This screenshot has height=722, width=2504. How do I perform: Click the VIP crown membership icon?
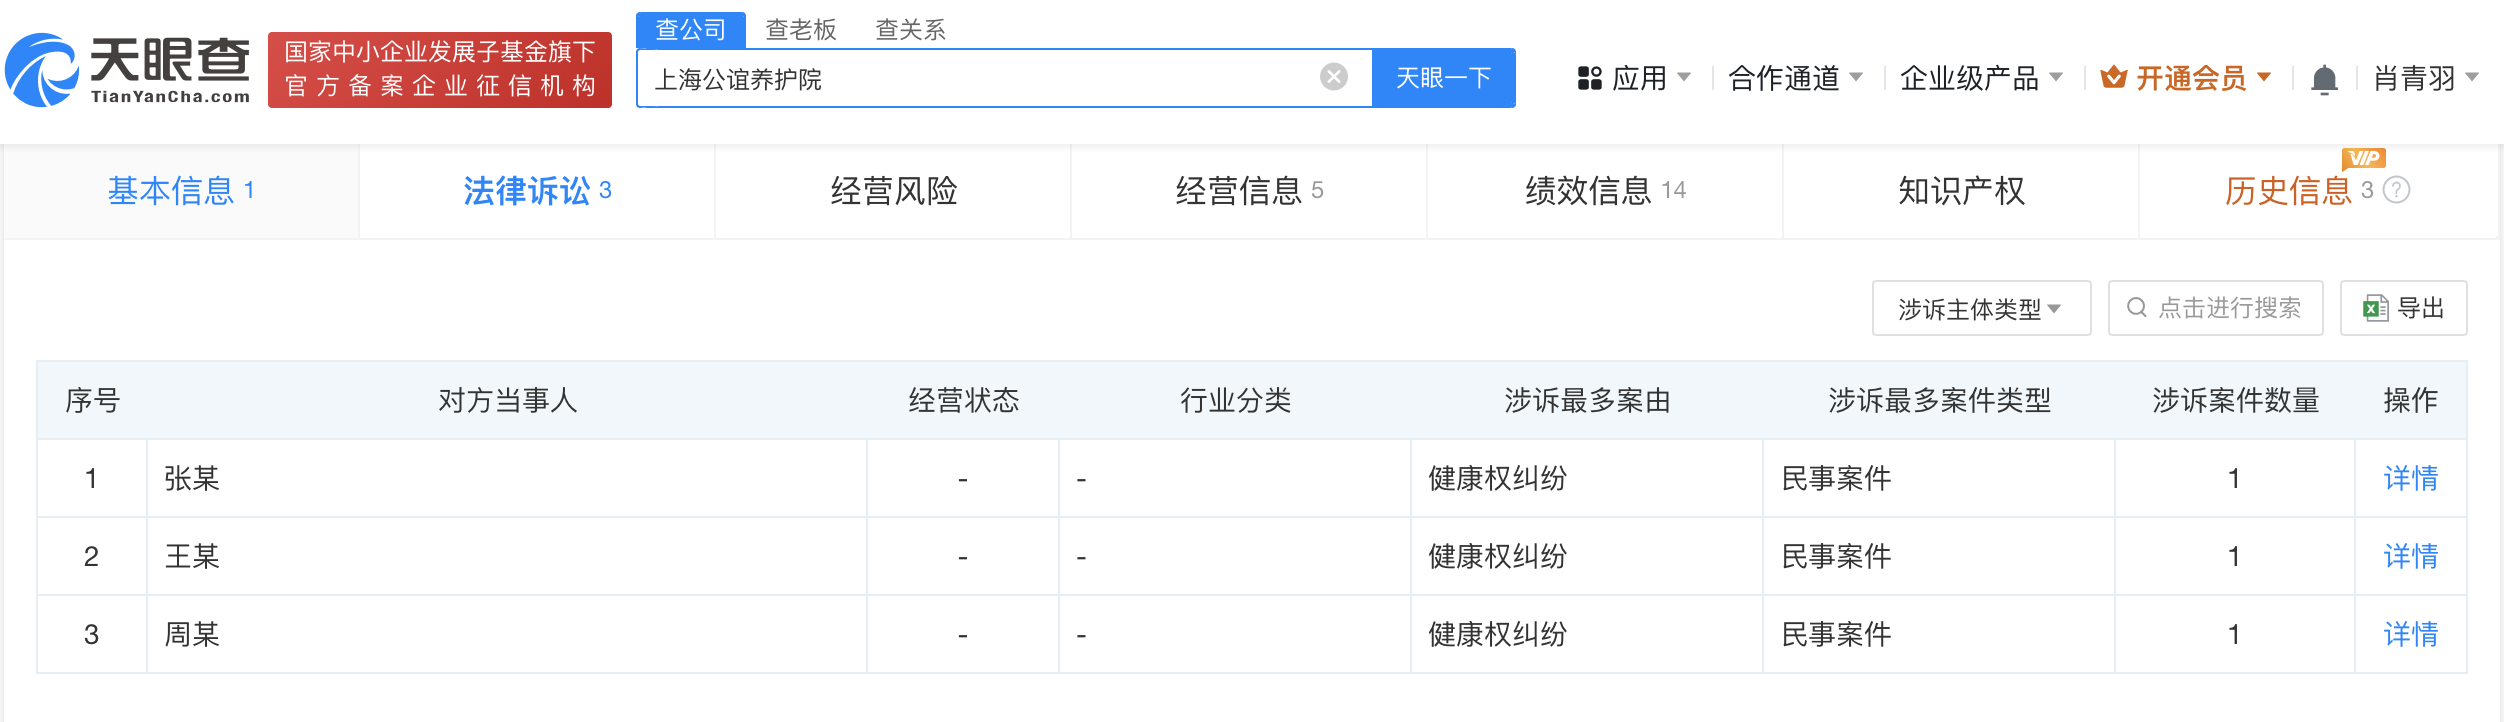(2113, 77)
